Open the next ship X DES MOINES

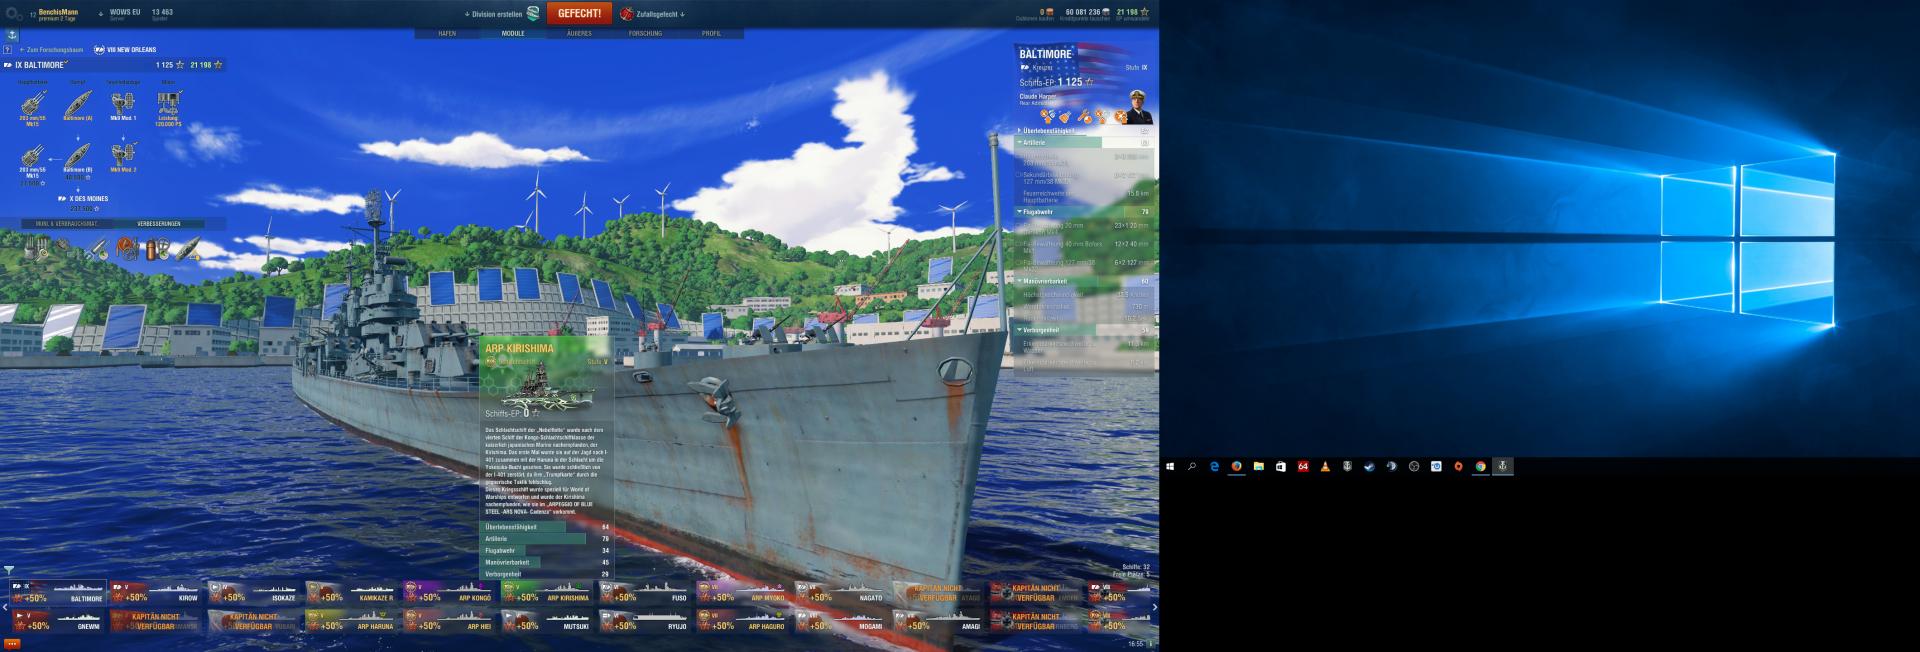(84, 198)
